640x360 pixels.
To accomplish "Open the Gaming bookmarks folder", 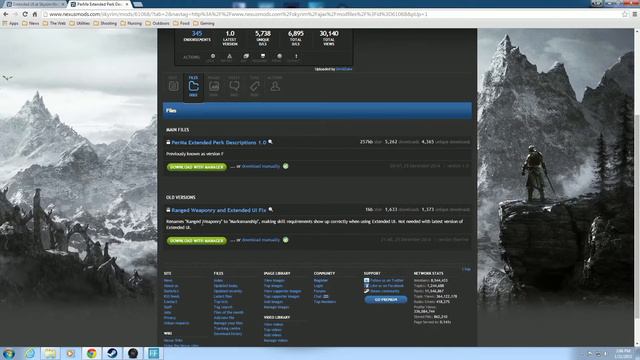I will [204, 23].
